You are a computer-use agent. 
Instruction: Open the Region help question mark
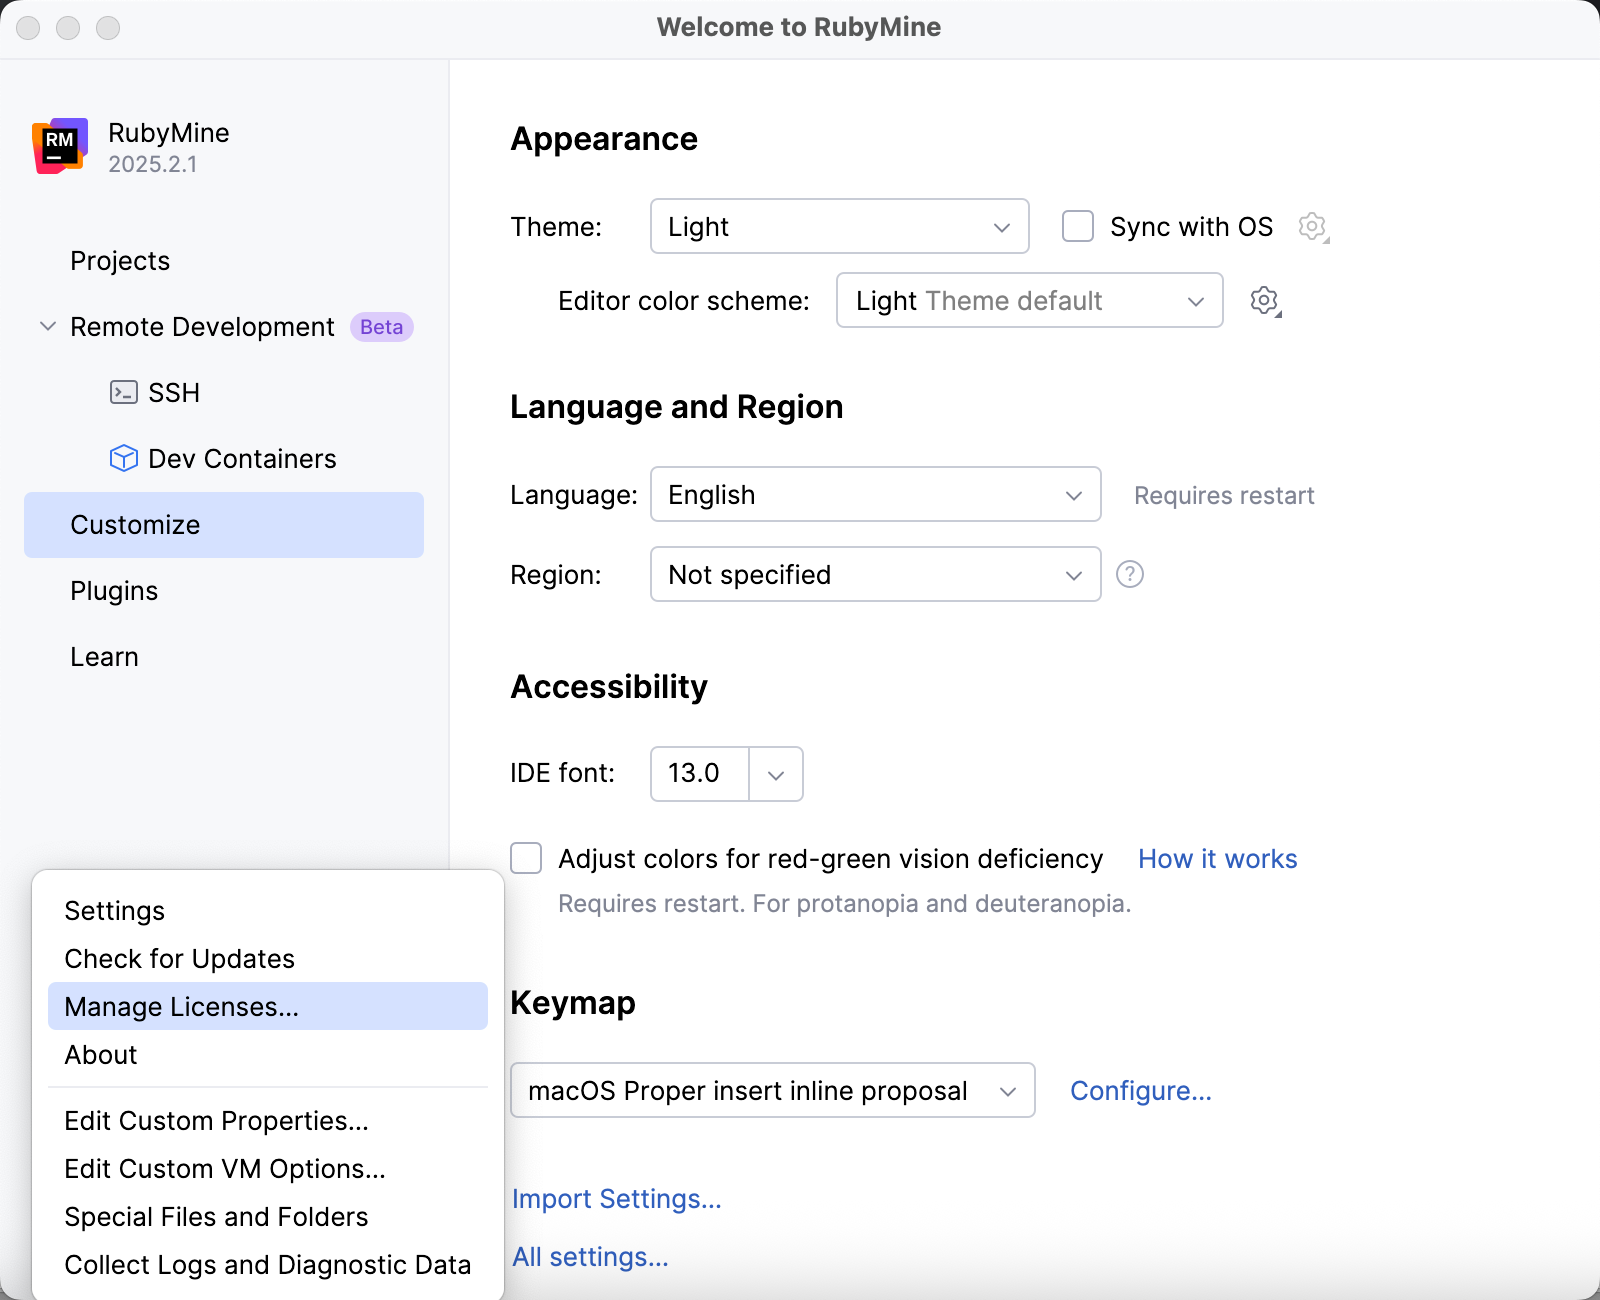[1129, 574]
